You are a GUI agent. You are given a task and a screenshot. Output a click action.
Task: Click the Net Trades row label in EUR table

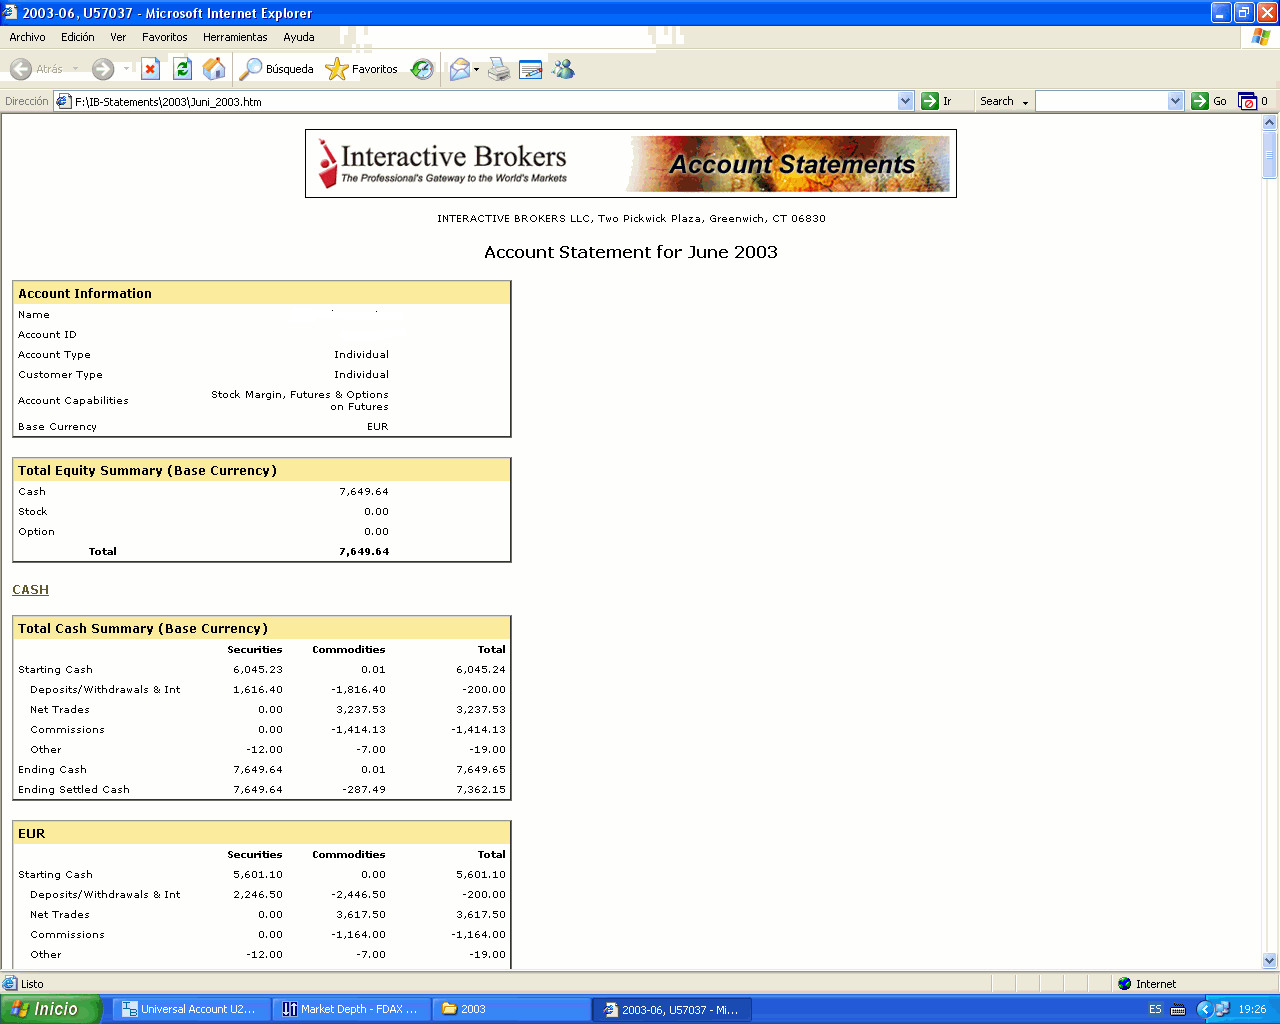(x=60, y=915)
